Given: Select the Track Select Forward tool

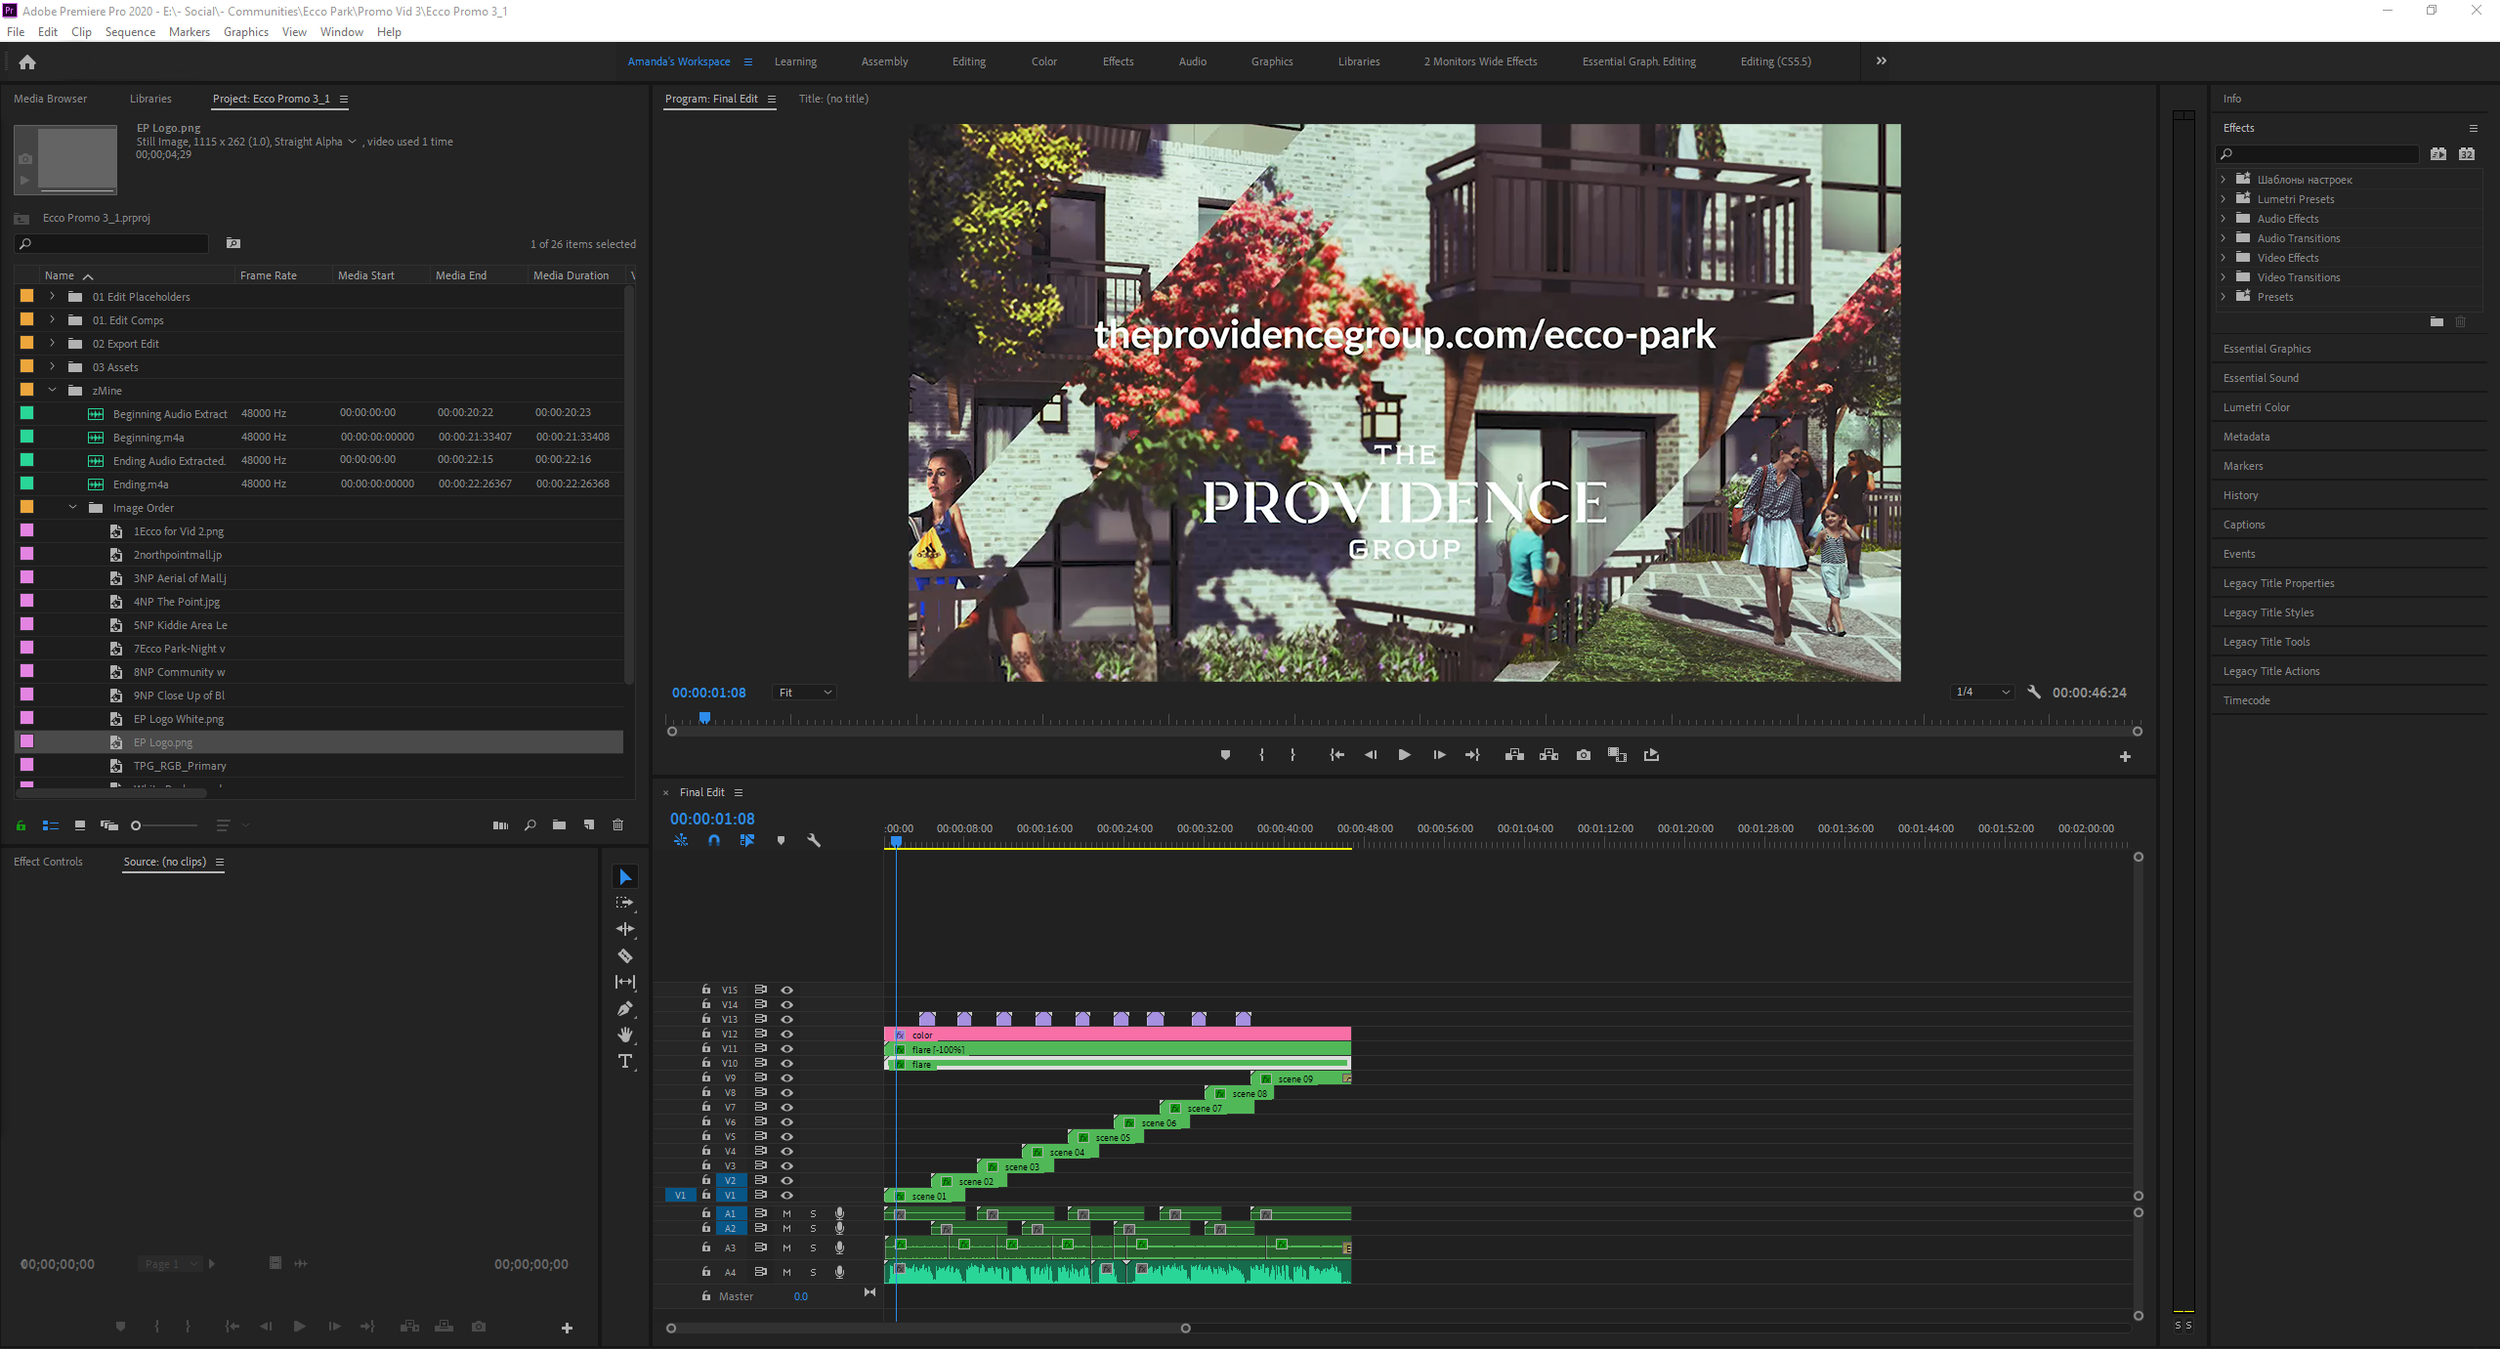Looking at the screenshot, I should 625,903.
